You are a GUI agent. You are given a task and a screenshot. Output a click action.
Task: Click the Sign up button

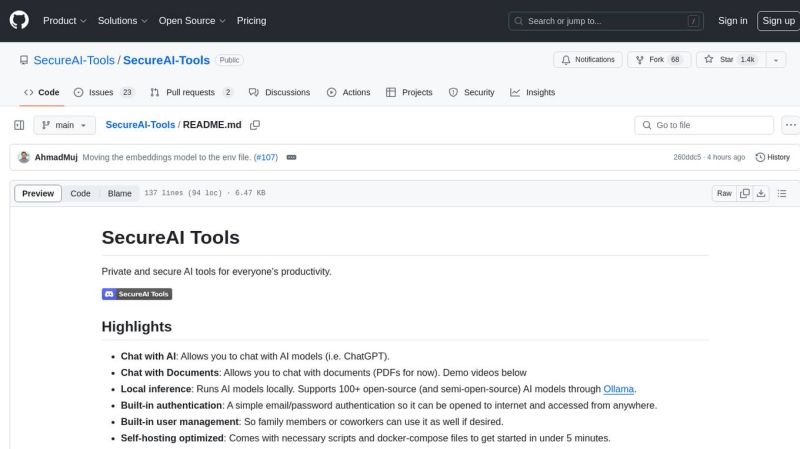pyautogui.click(x=779, y=21)
